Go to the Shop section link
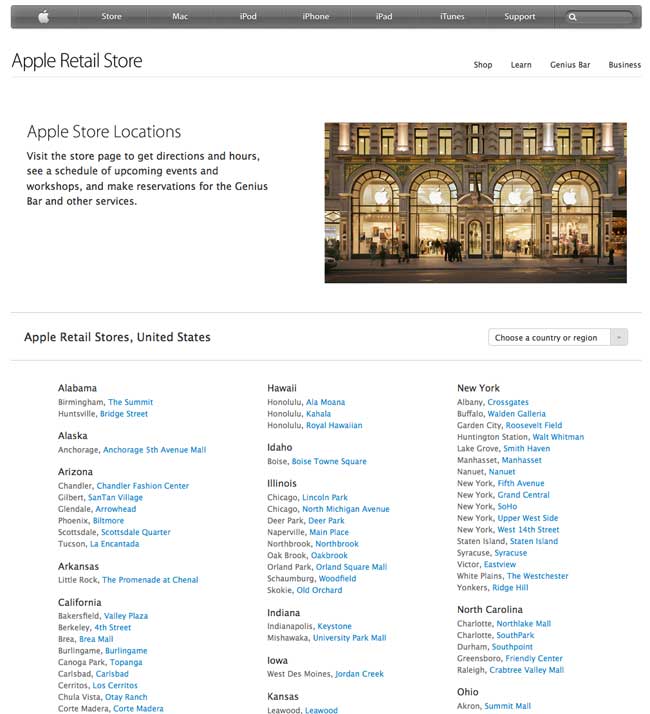The height and width of the screenshot is (714, 650). 483,65
